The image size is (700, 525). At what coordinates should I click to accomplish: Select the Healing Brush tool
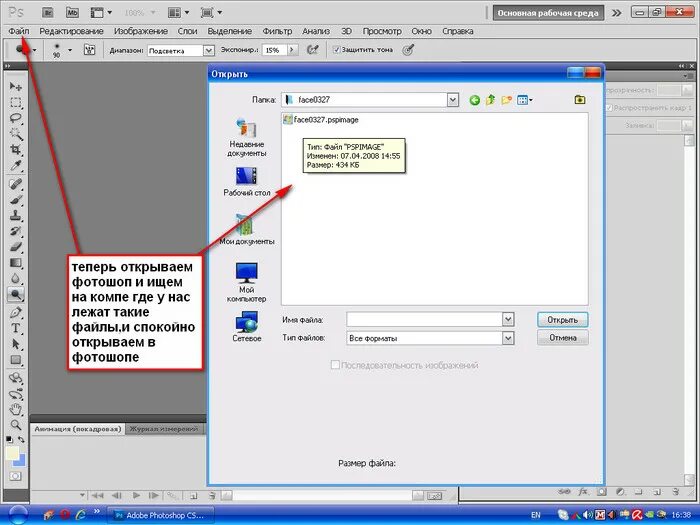[x=16, y=183]
